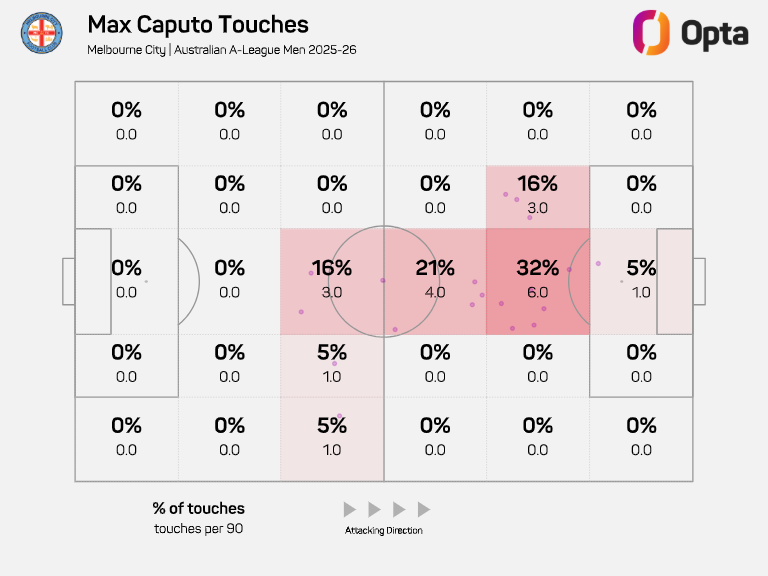Select the bottom-most 5% touch zone
This screenshot has height=576, width=768.
pyautogui.click(x=332, y=436)
